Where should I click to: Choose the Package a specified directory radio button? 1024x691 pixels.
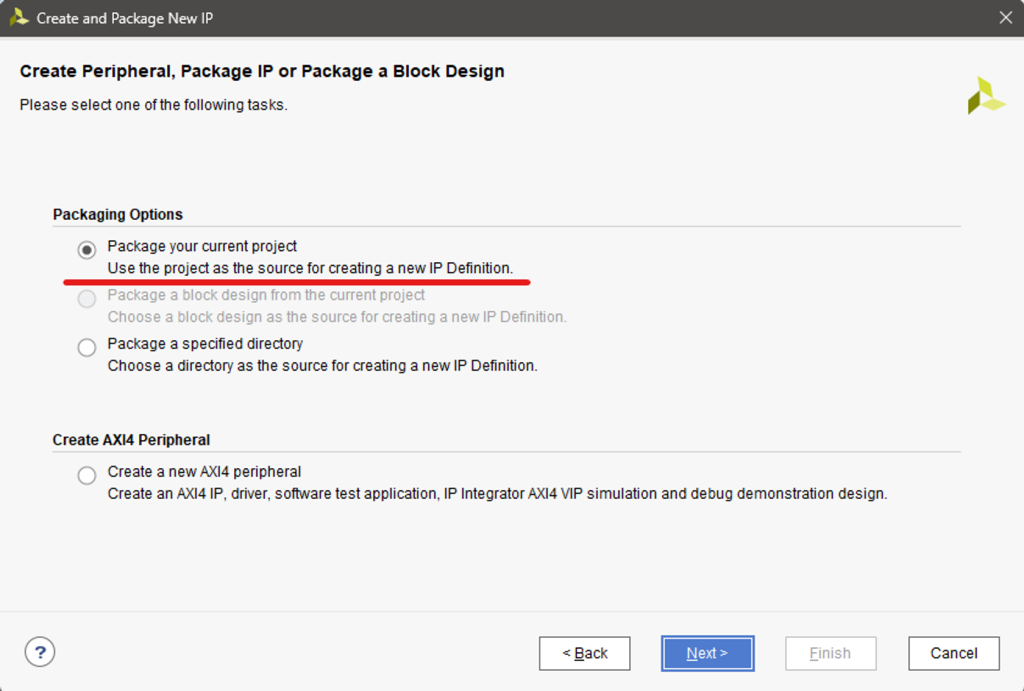87,347
